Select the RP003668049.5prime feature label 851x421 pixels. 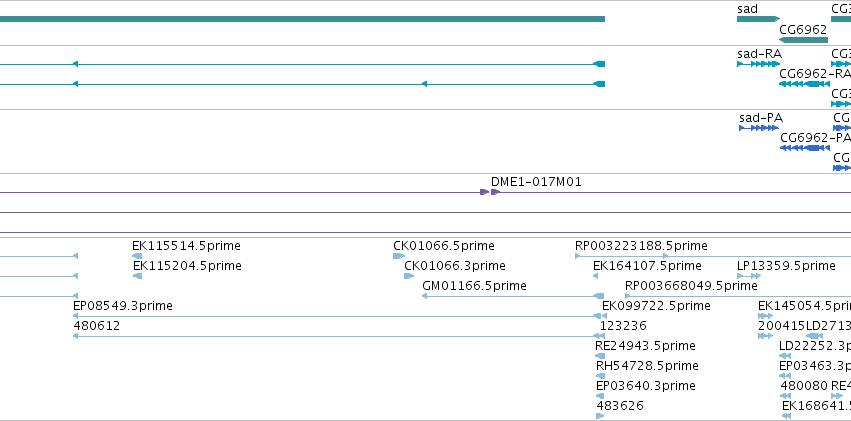691,285
